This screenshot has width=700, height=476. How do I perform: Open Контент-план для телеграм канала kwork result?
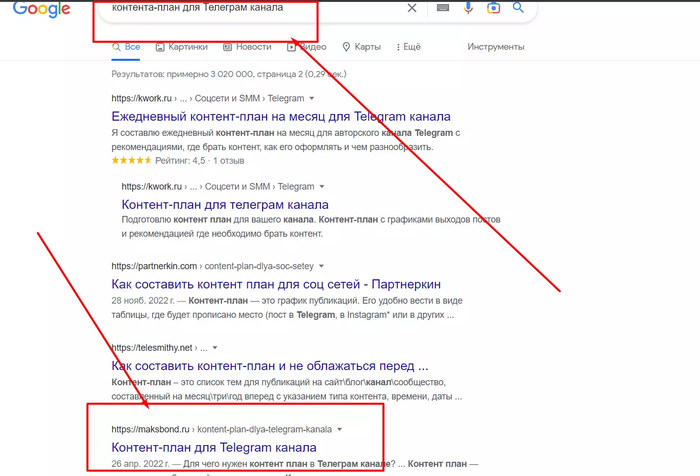point(225,205)
